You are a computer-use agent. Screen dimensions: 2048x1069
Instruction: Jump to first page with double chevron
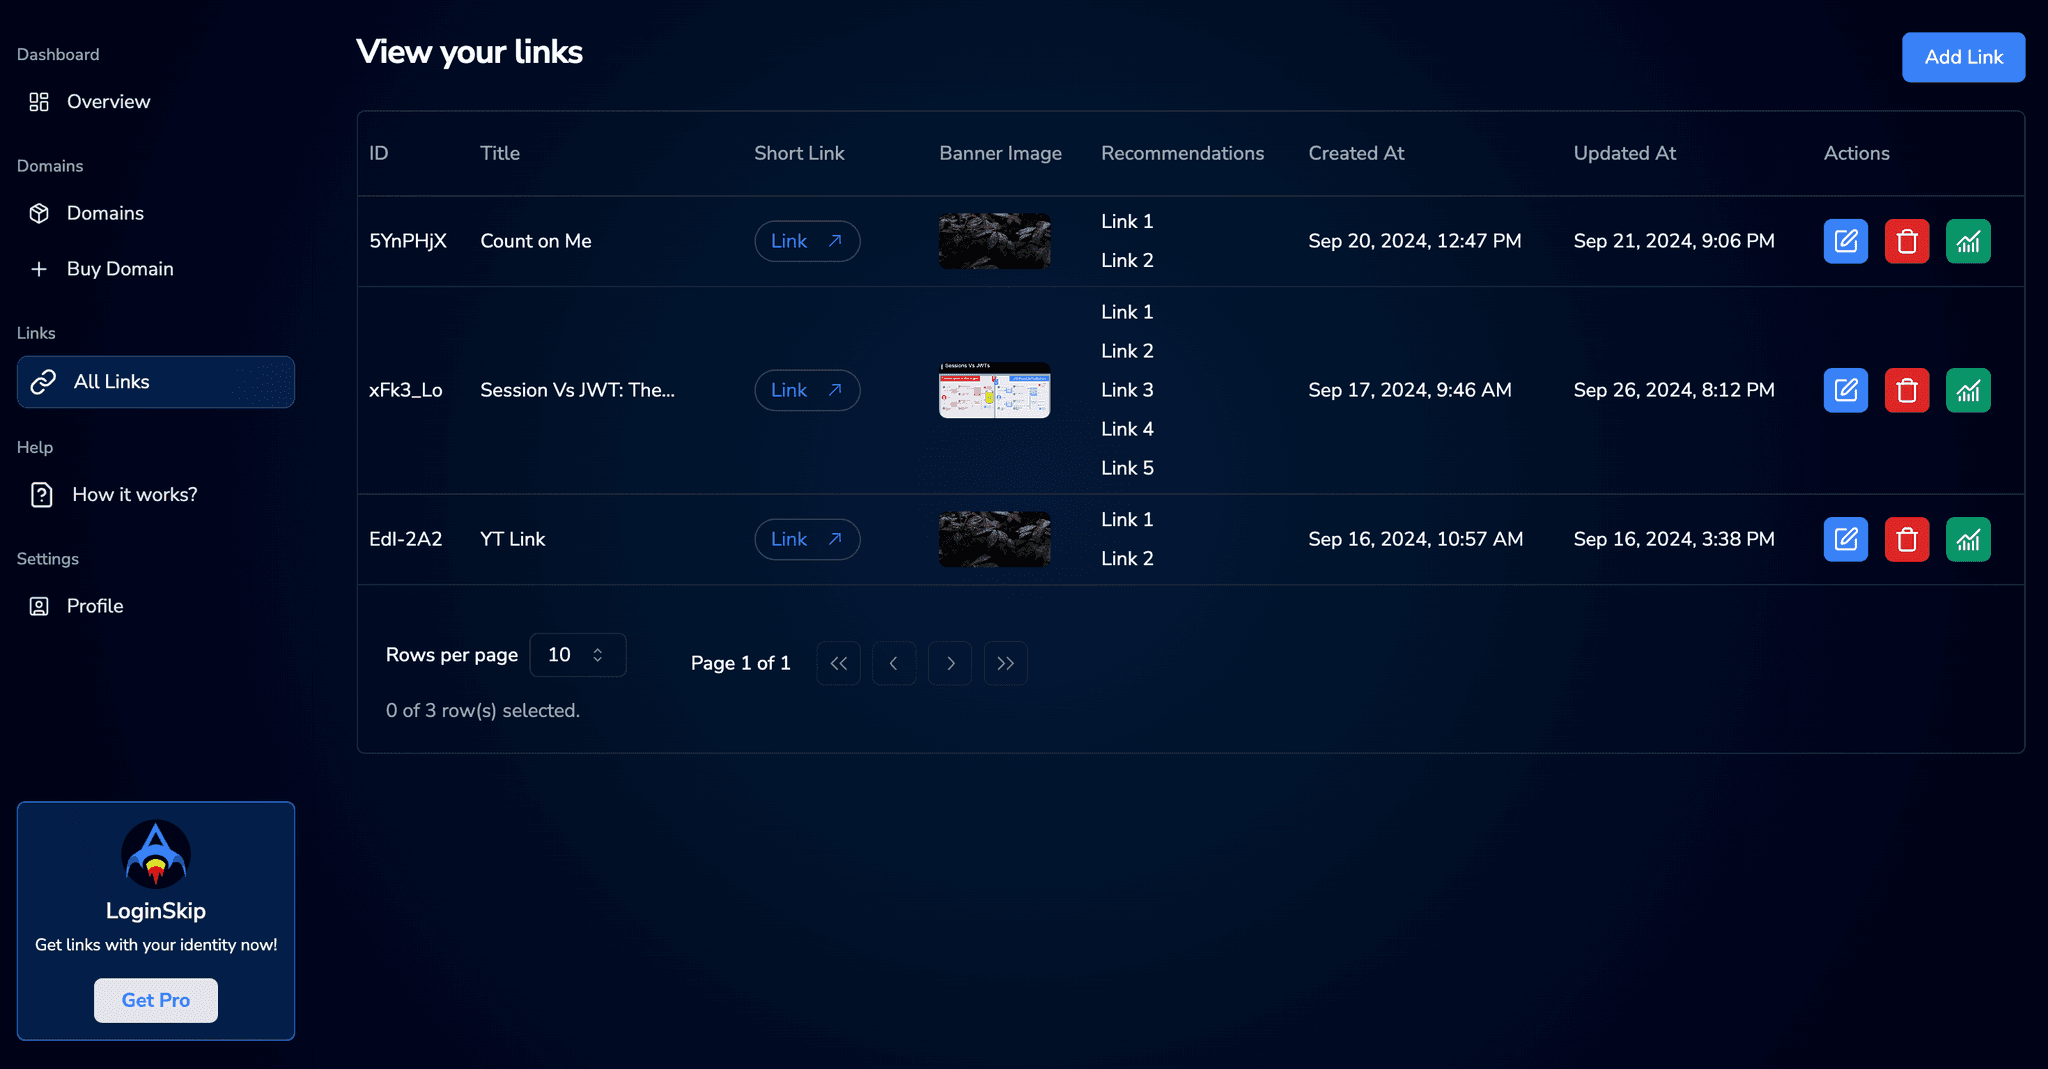point(838,663)
